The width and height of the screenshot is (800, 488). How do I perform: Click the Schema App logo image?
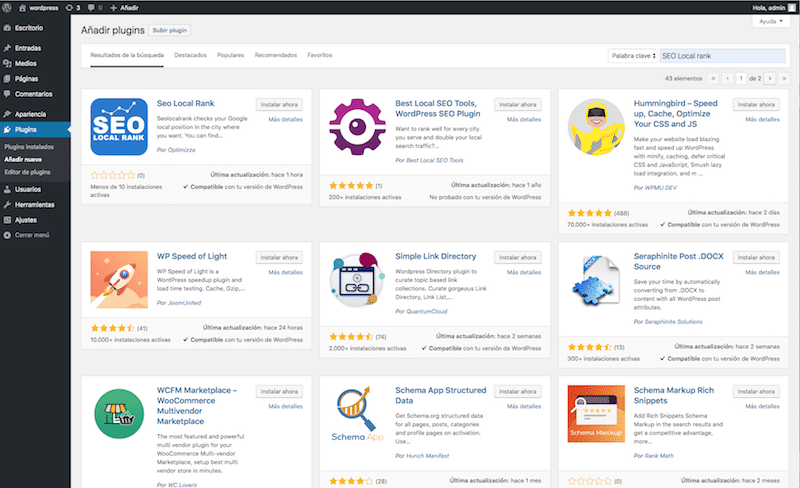click(357, 413)
